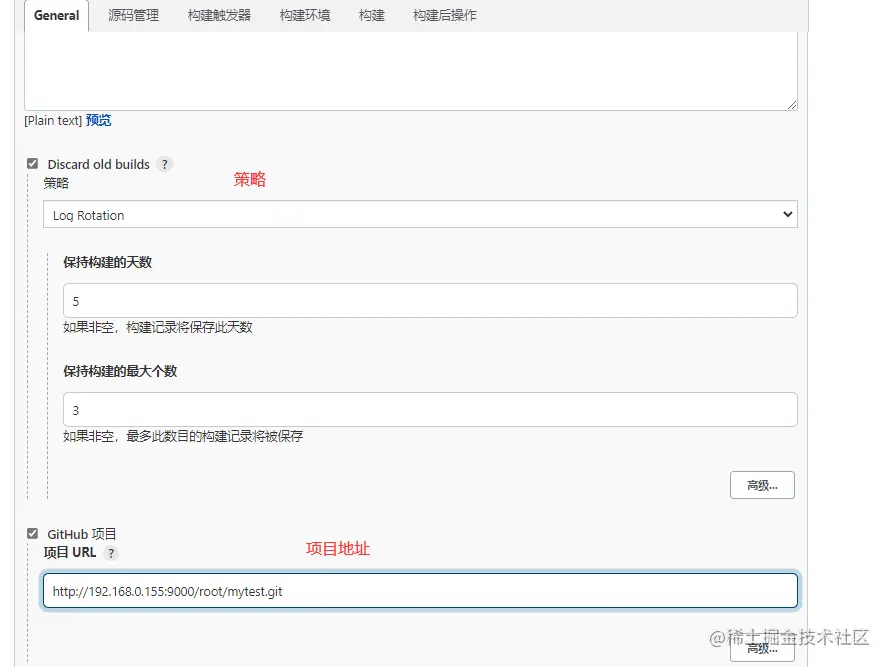Click the 高级... button under Discard old builds
The image size is (889, 667).
tap(762, 485)
